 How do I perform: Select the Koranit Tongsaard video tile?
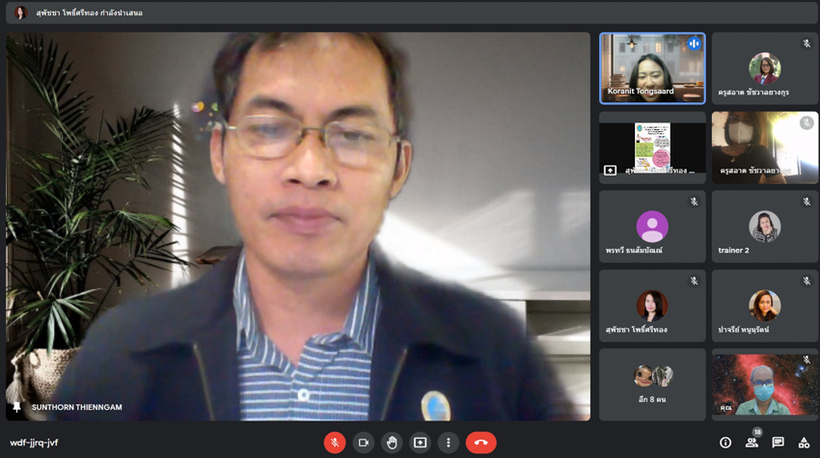(x=652, y=68)
